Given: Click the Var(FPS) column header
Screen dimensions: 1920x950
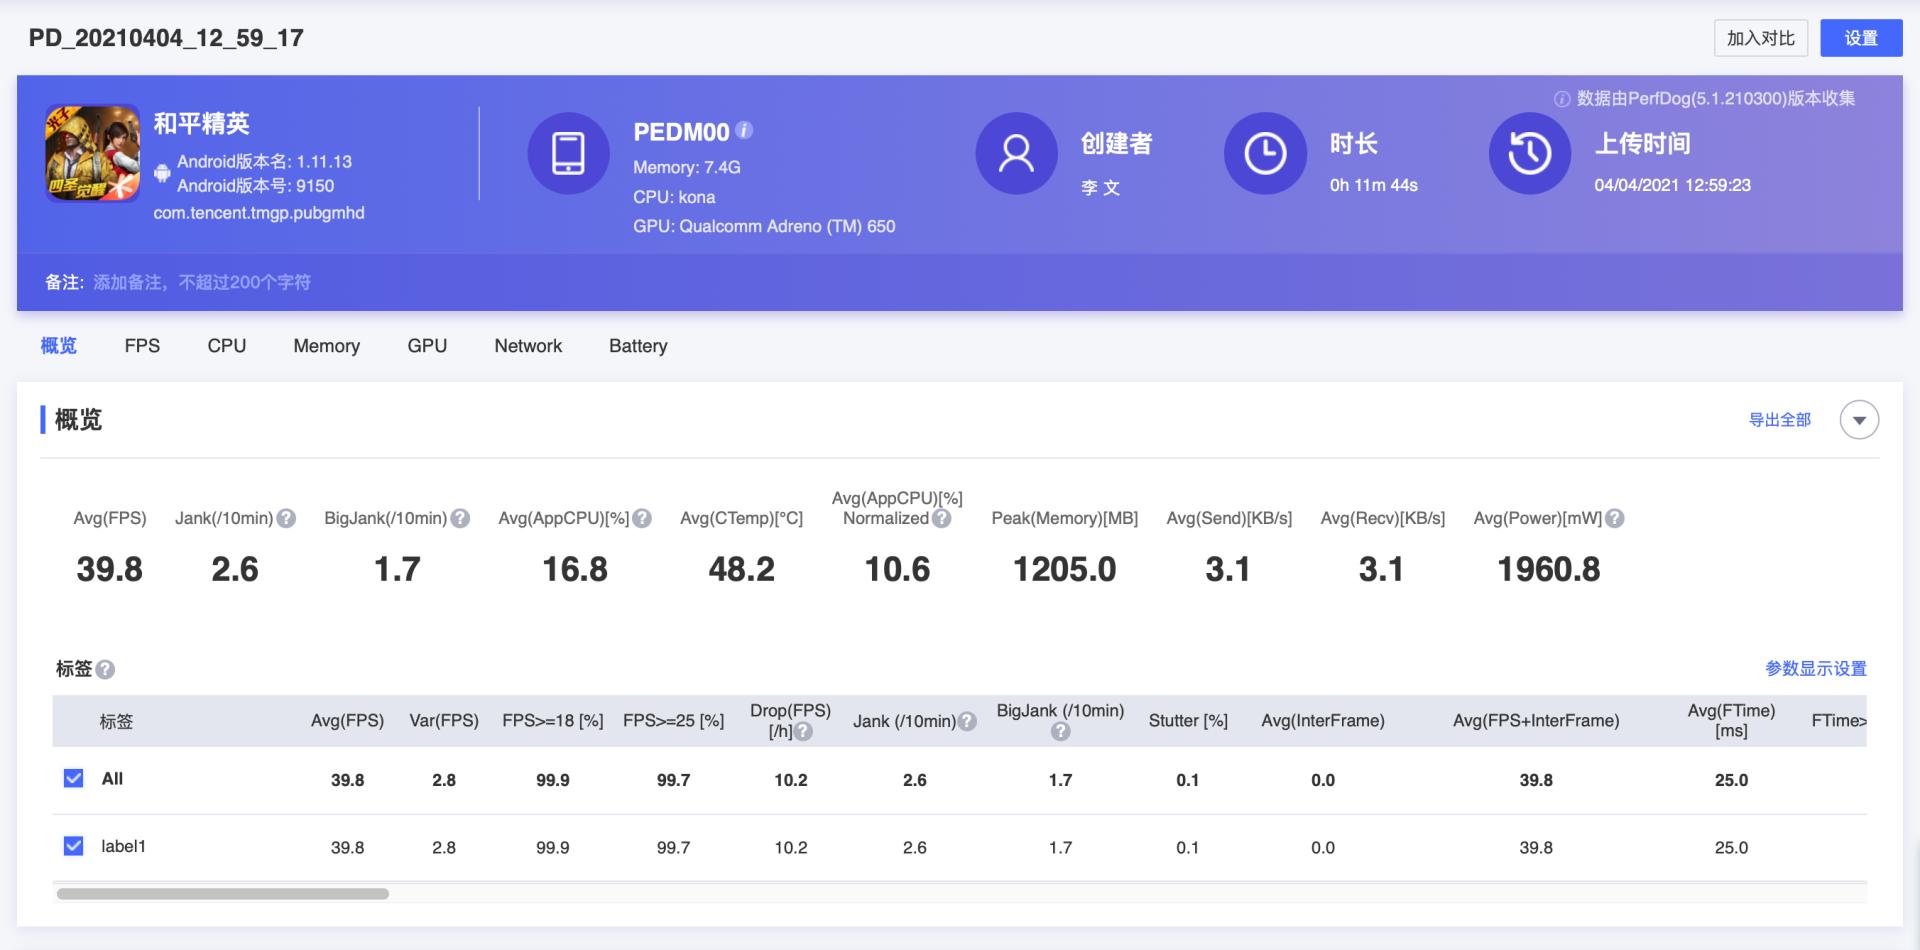Looking at the screenshot, I should click(444, 721).
